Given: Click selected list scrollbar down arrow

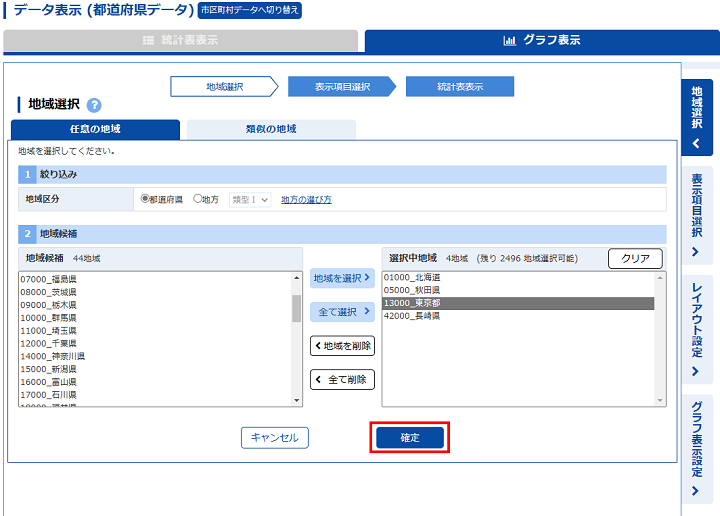Looking at the screenshot, I should pos(660,401).
